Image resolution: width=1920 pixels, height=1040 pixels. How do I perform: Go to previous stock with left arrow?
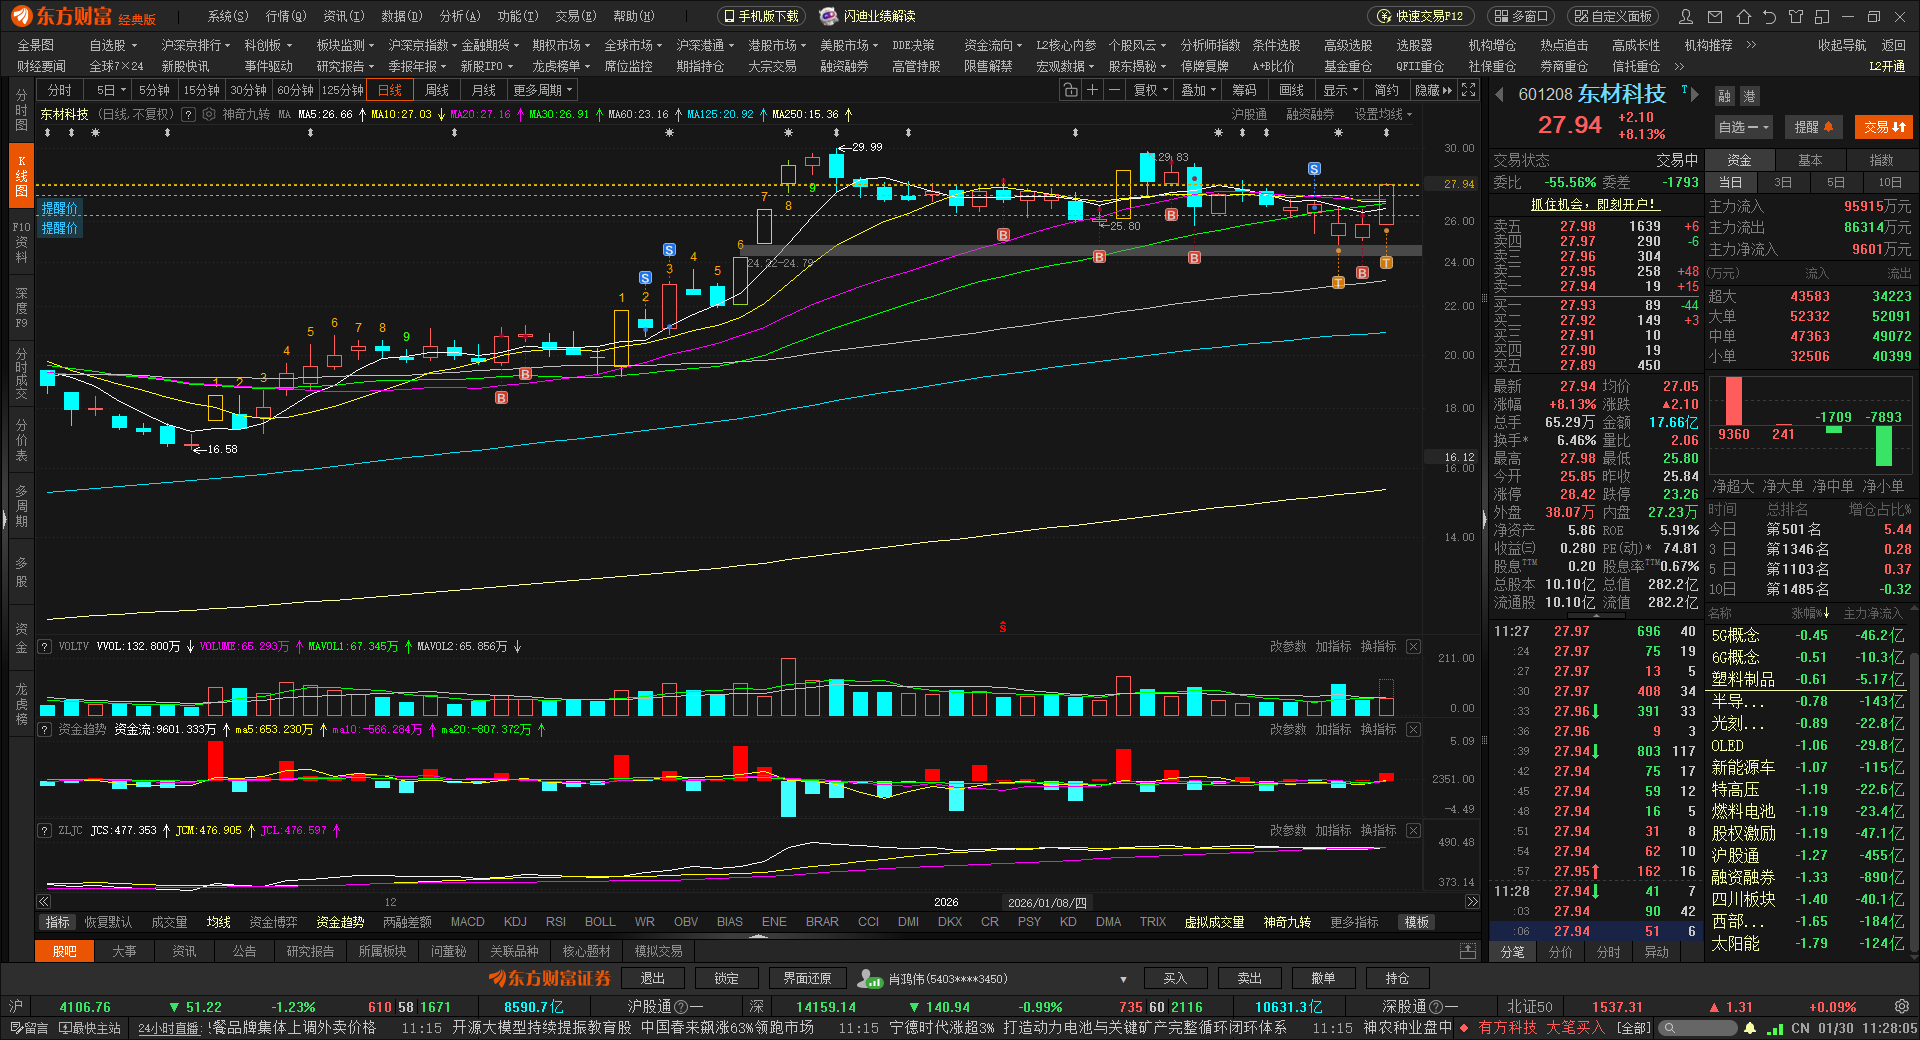point(1499,94)
